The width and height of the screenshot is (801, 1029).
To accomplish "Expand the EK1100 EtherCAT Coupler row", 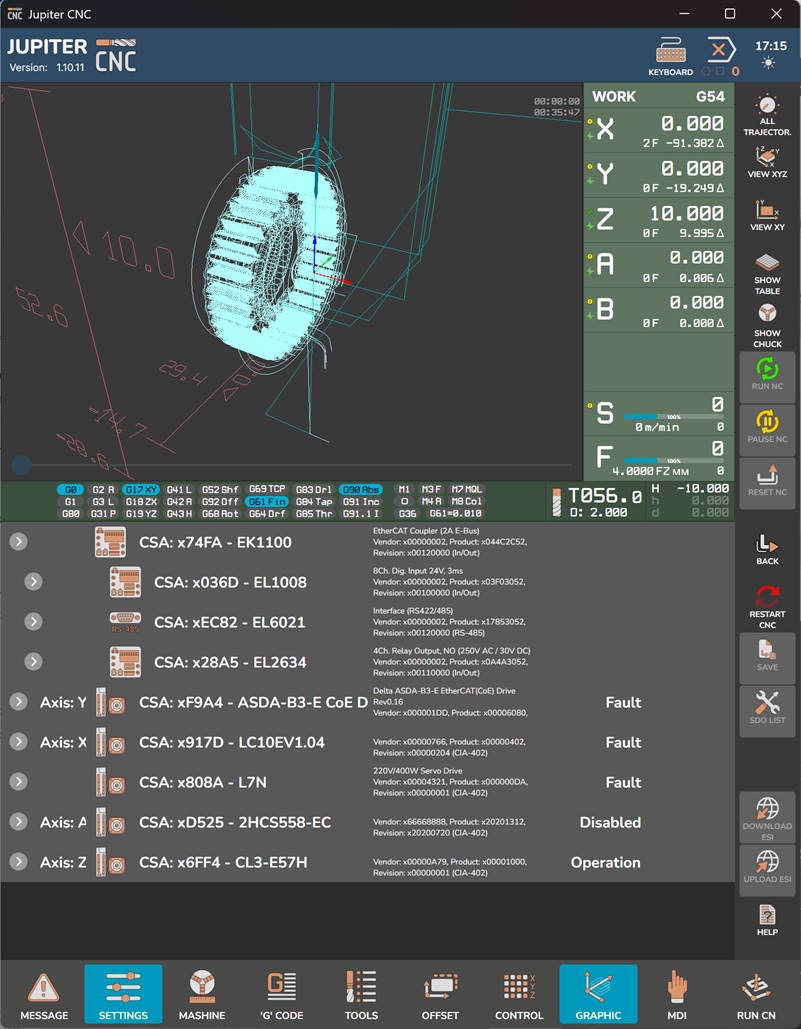I will tap(18, 542).
